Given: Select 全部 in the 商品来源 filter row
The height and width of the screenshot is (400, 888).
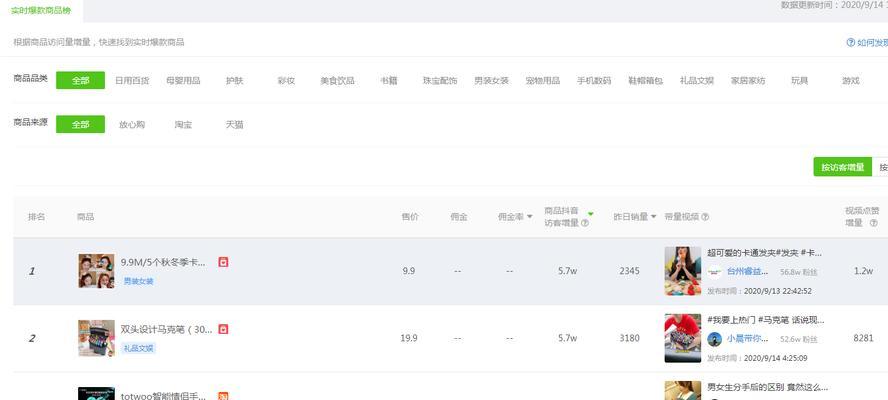Looking at the screenshot, I should 80,124.
